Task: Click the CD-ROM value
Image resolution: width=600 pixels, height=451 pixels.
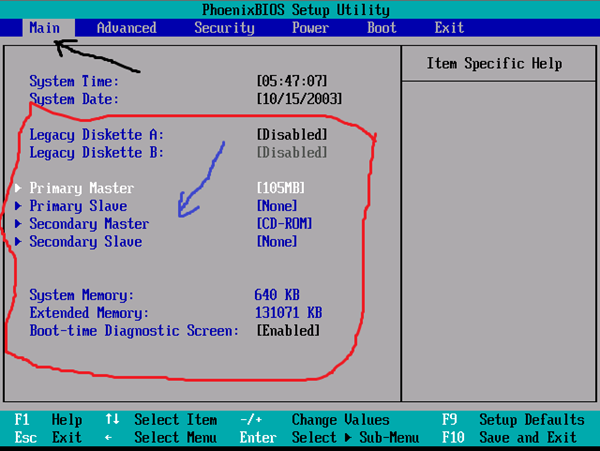Action: [284, 224]
